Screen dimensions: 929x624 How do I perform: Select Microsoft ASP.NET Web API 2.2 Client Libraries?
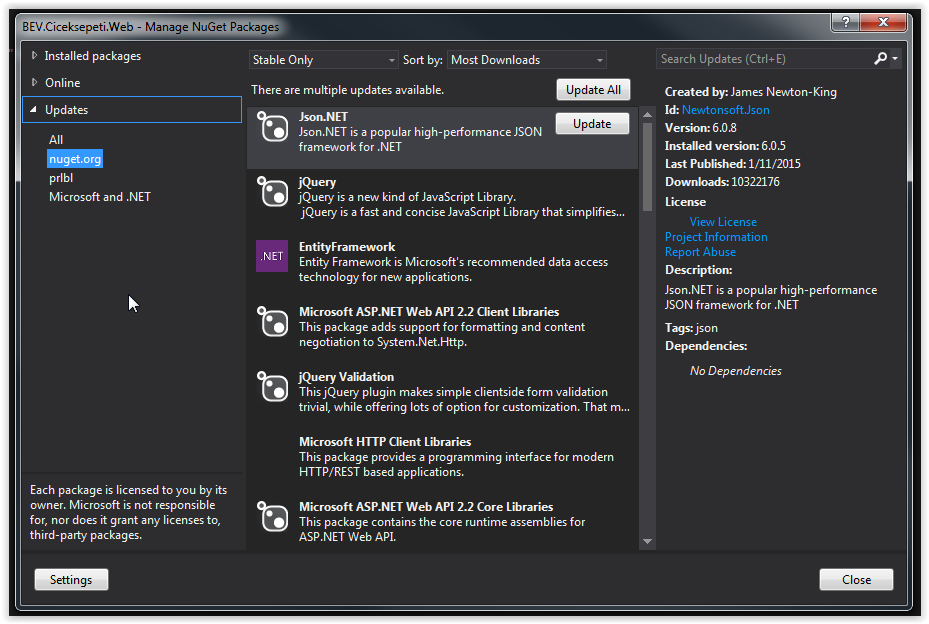(429, 312)
